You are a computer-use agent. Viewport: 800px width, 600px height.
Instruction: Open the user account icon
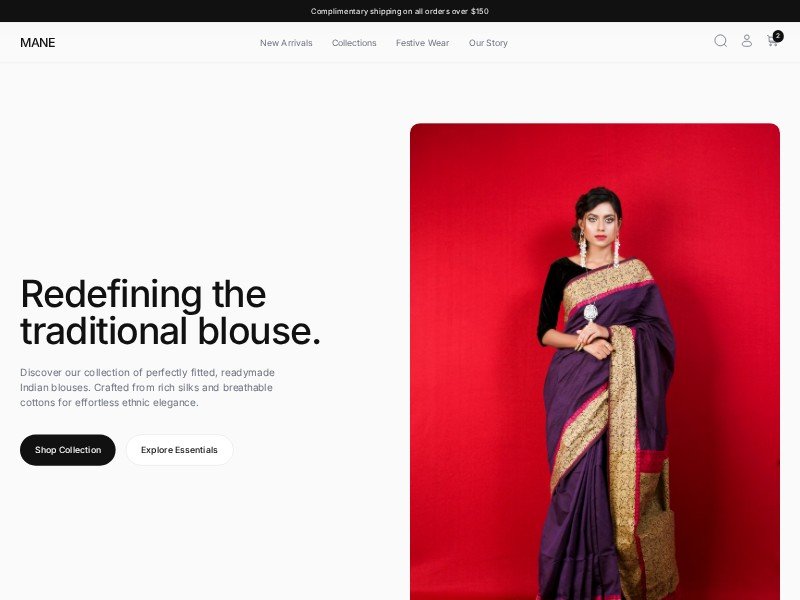point(746,41)
